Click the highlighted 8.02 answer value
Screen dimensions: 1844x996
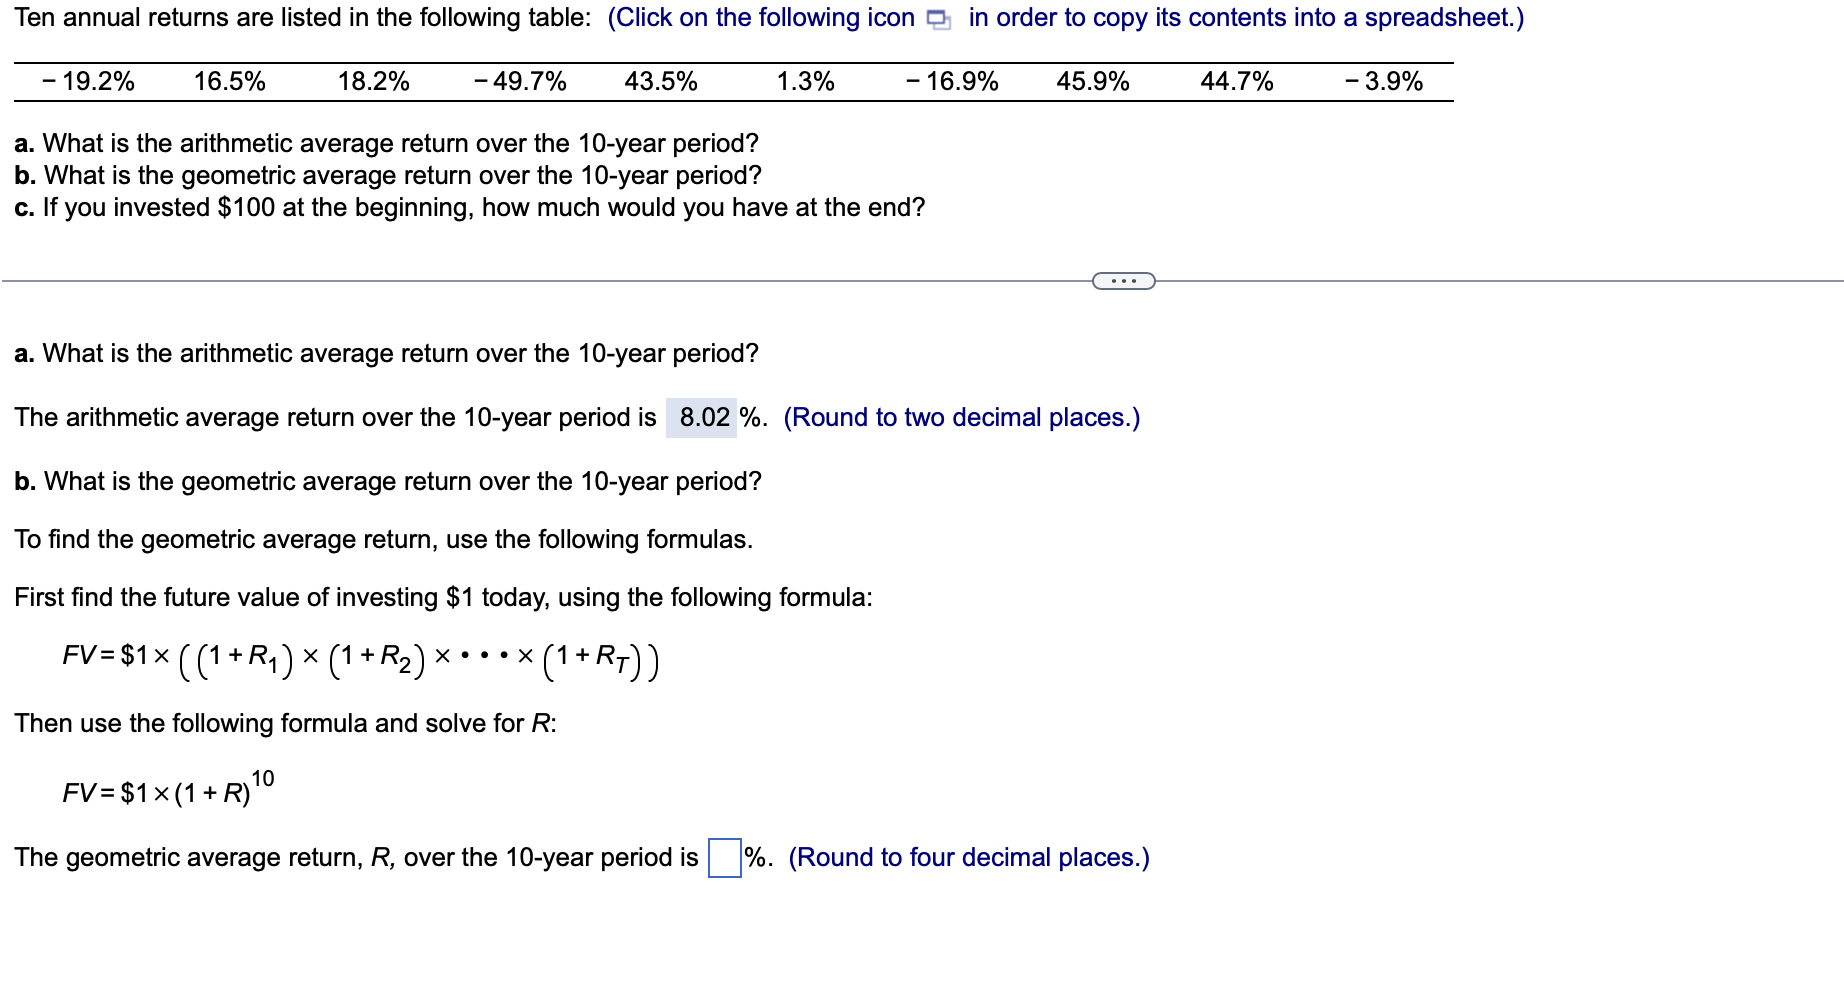point(701,417)
